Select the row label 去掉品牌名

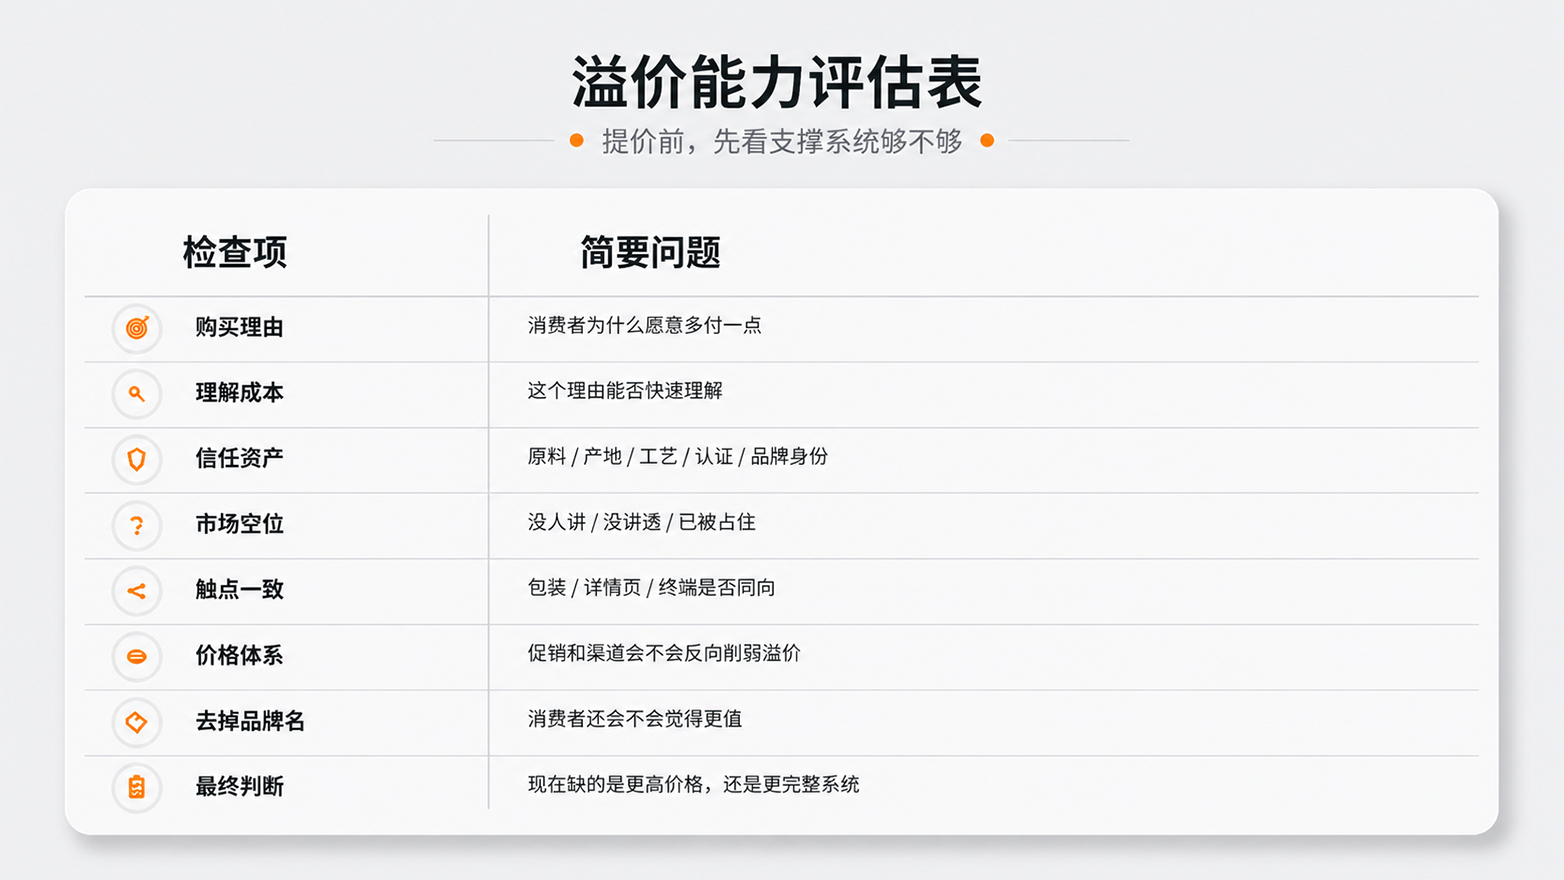[250, 721]
